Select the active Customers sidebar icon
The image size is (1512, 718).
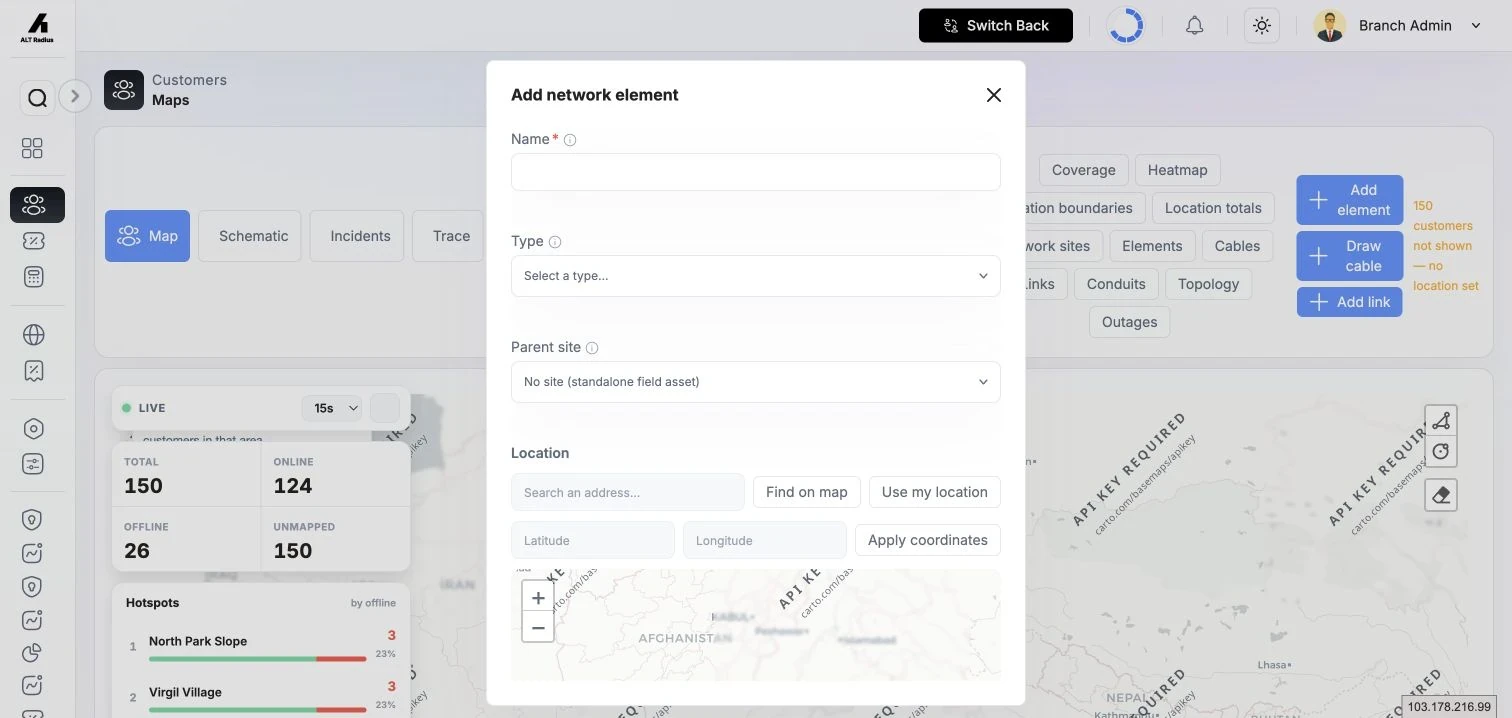coord(37,205)
